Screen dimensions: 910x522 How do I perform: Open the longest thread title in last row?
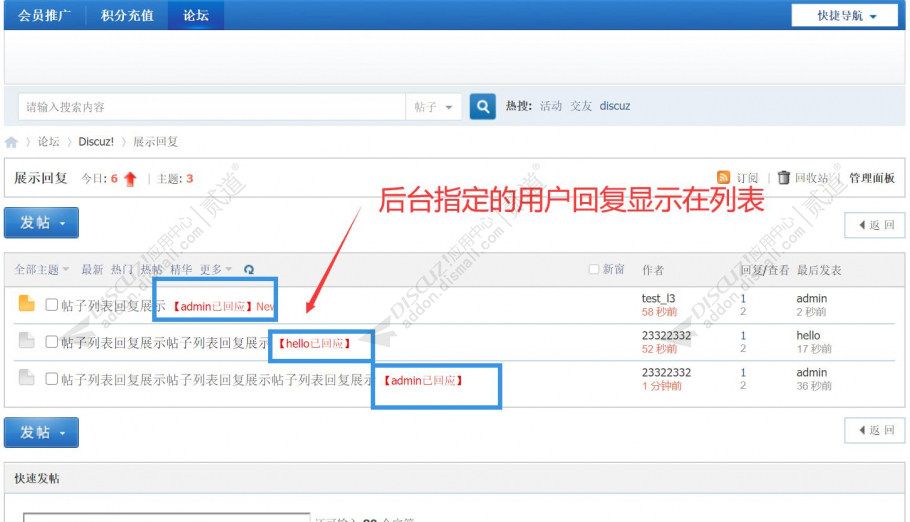click(217, 380)
